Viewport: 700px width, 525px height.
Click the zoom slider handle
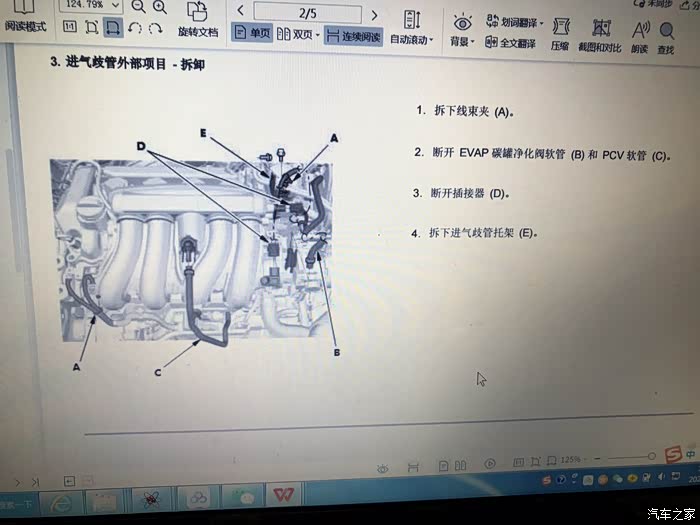(651, 456)
